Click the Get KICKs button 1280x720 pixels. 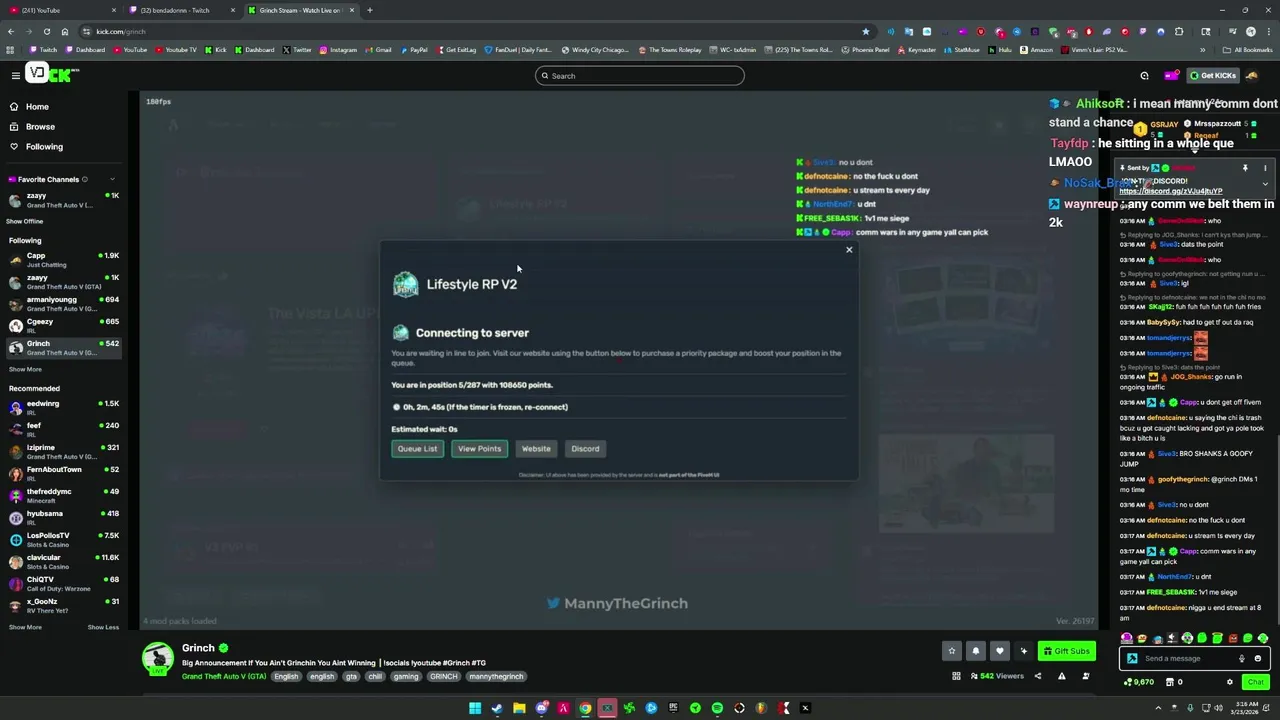(x=1212, y=75)
